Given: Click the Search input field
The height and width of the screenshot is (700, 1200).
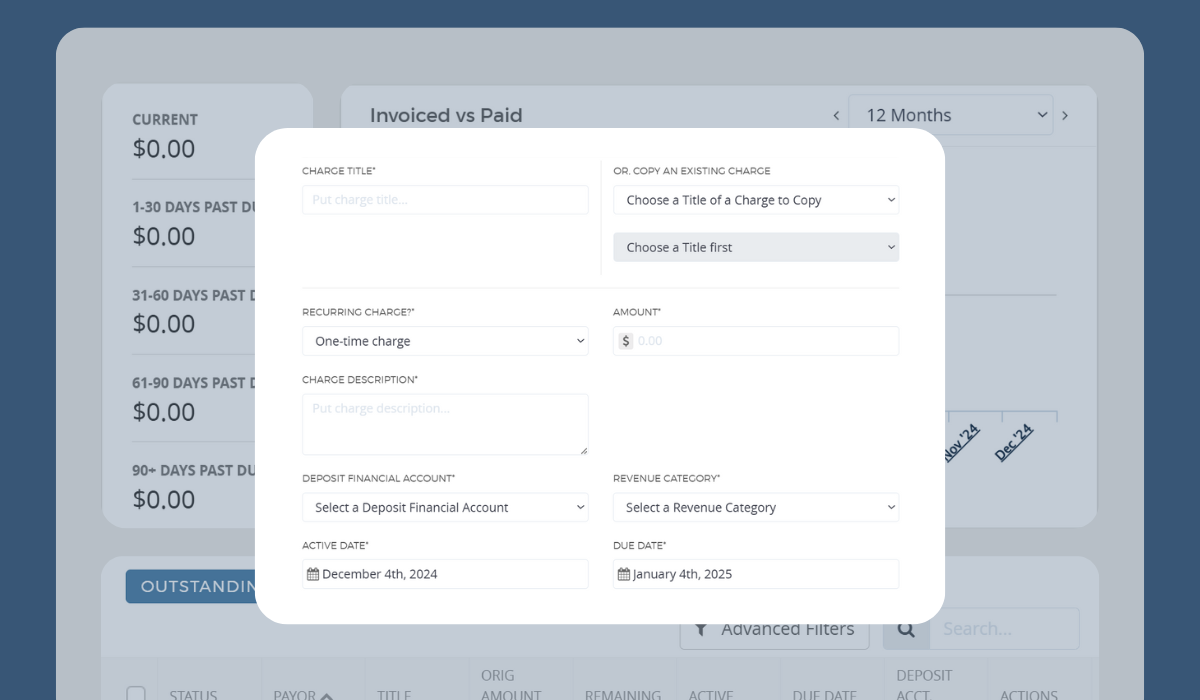Looking at the screenshot, I should (1004, 629).
